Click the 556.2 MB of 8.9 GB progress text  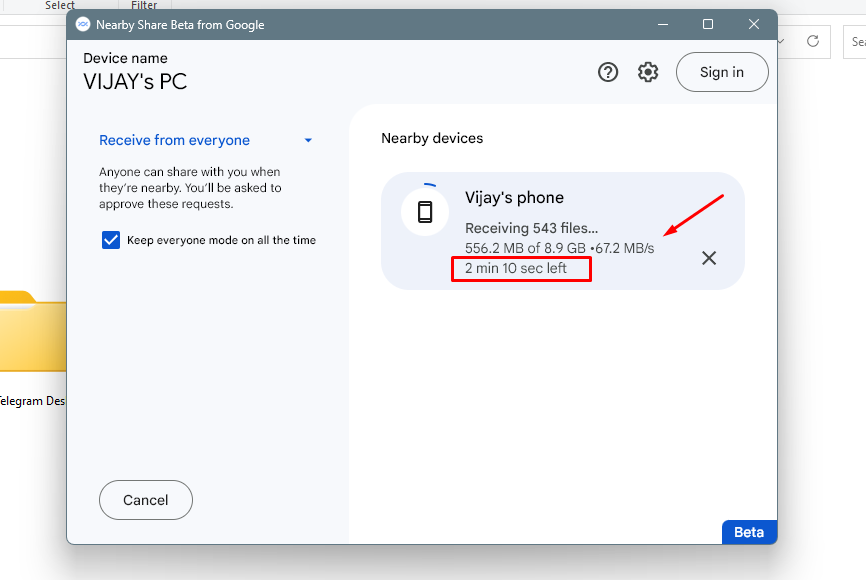[x=525, y=249]
